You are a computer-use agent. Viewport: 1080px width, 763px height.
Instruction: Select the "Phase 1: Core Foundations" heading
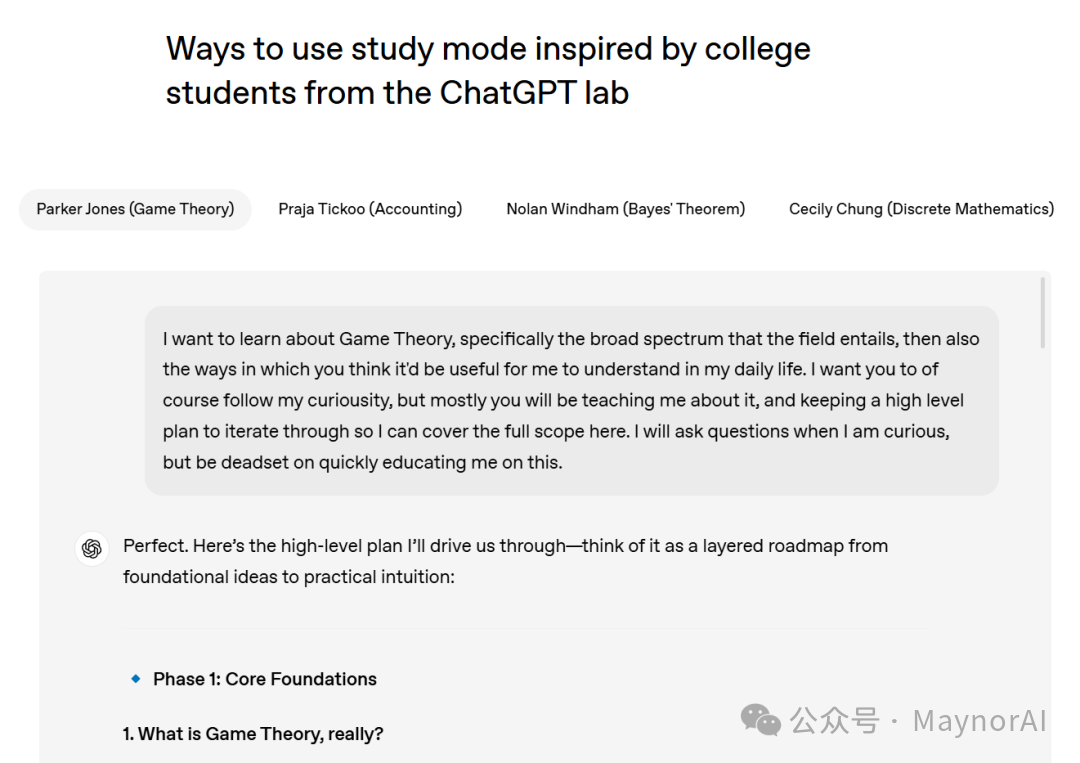(265, 679)
